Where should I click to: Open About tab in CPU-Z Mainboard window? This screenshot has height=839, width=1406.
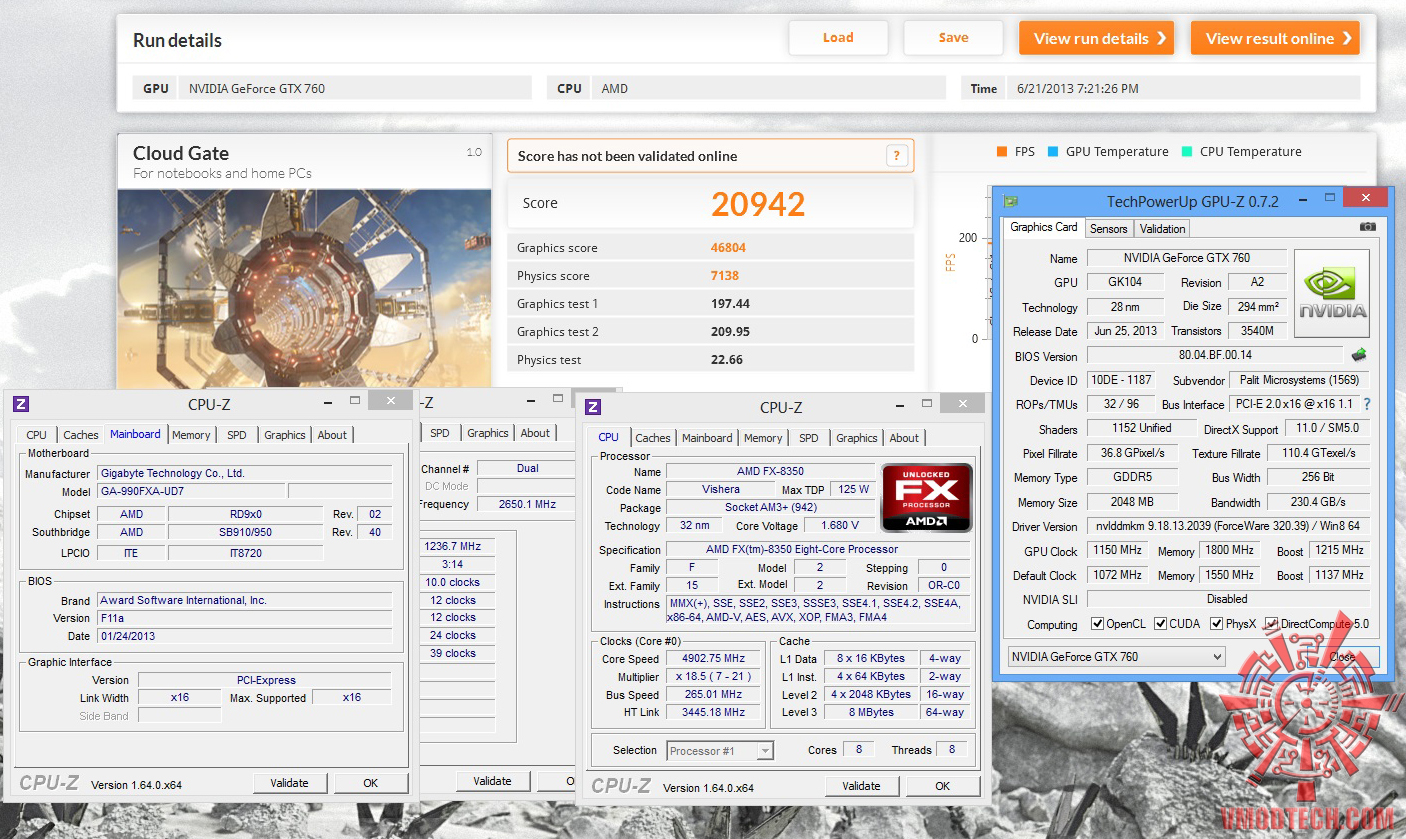(332, 435)
